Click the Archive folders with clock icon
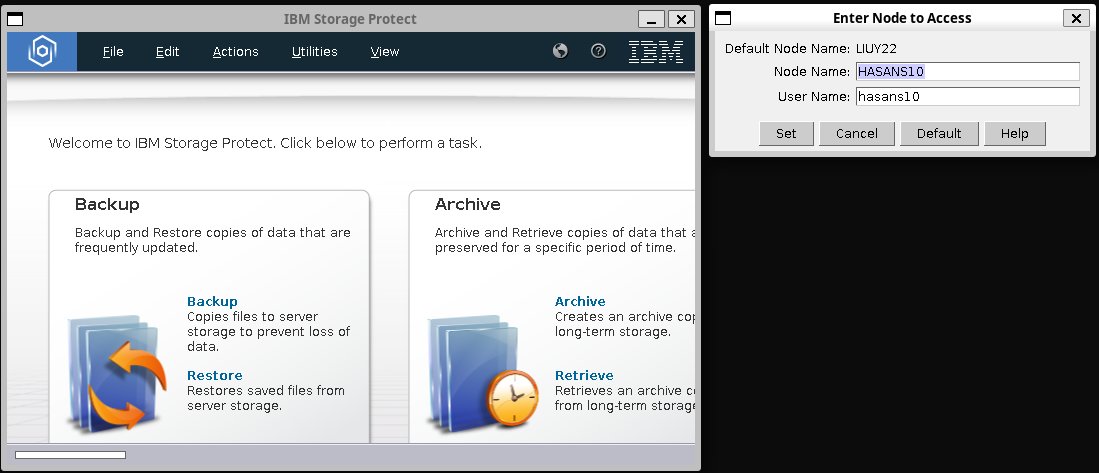Viewport: 1099px width, 473px height. [484, 373]
